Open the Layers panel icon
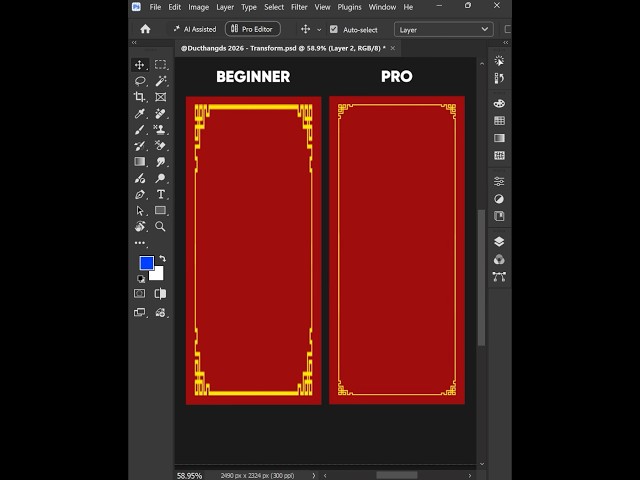640x480 pixels. point(499,242)
